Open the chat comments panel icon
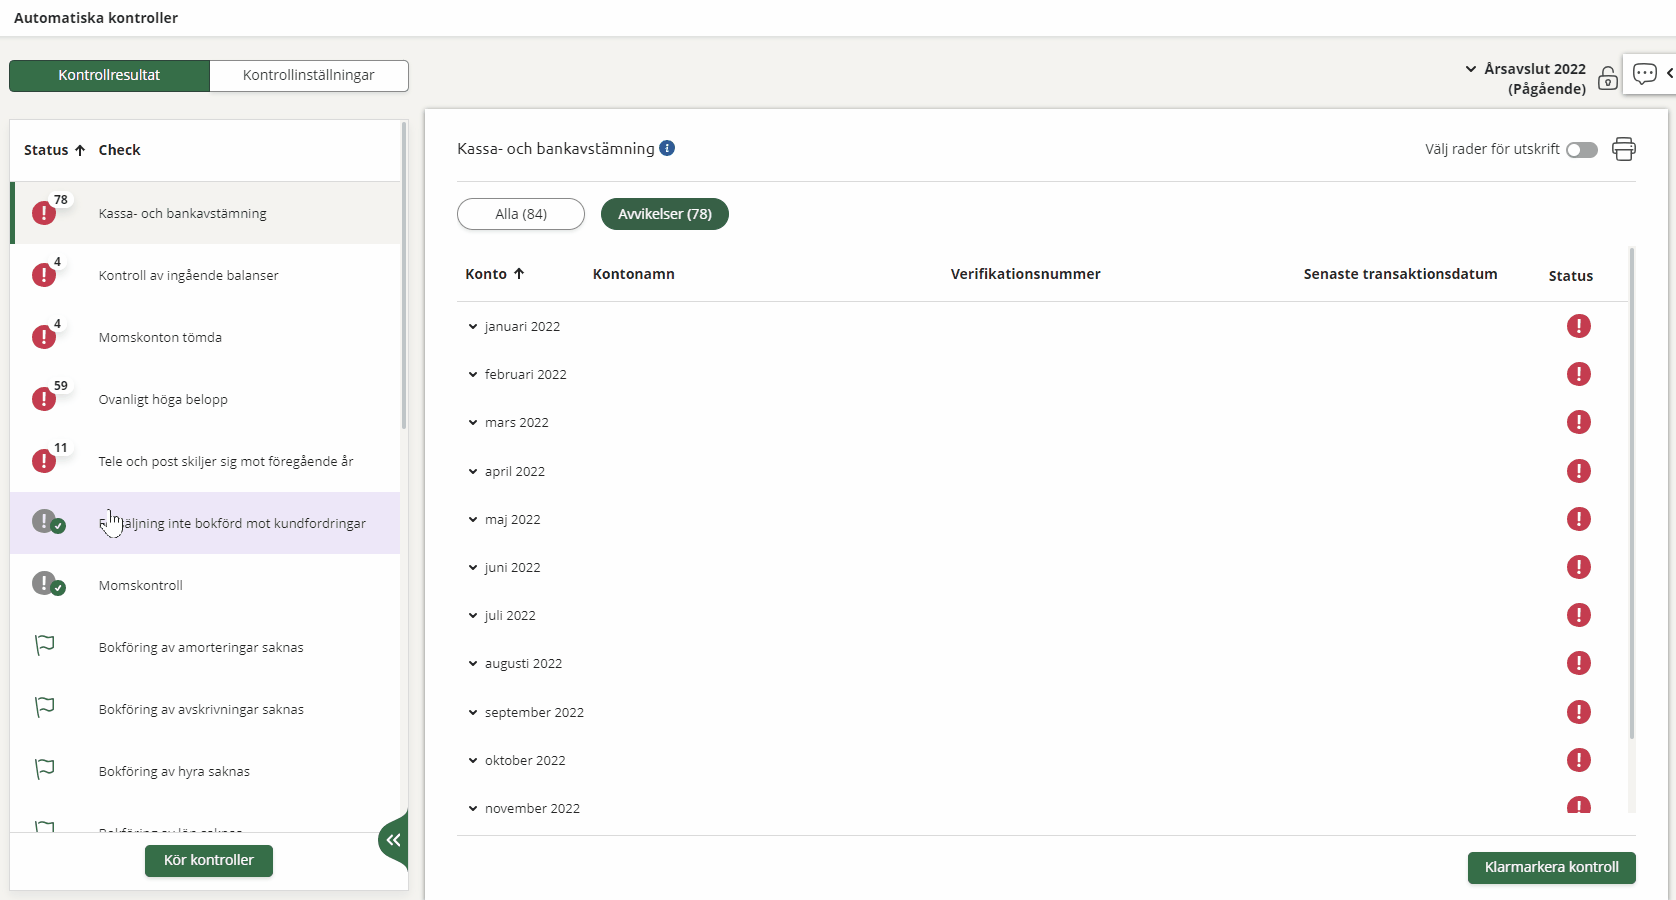 tap(1644, 74)
